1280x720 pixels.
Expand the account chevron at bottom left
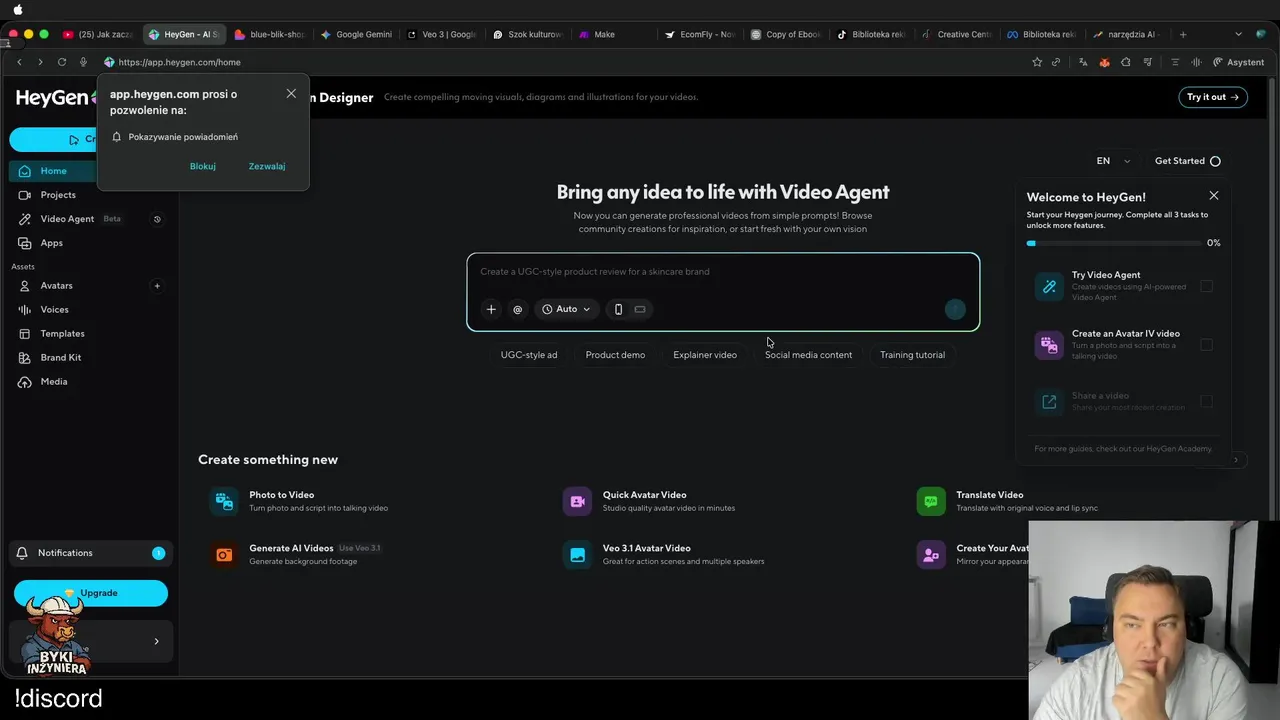point(156,642)
